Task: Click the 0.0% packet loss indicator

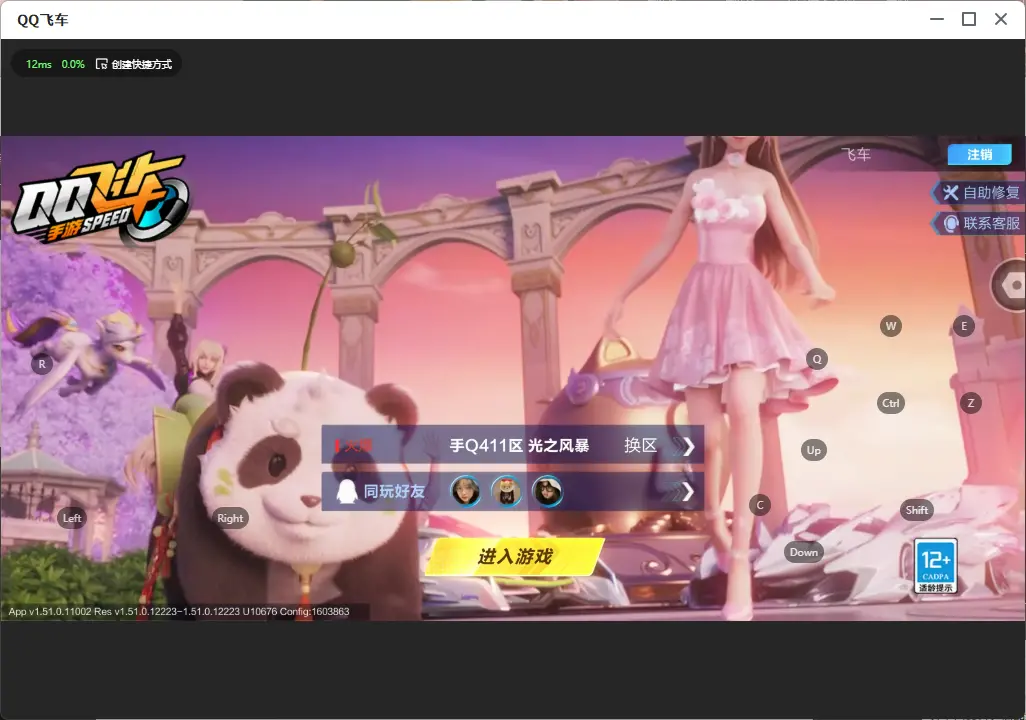Action: click(73, 64)
